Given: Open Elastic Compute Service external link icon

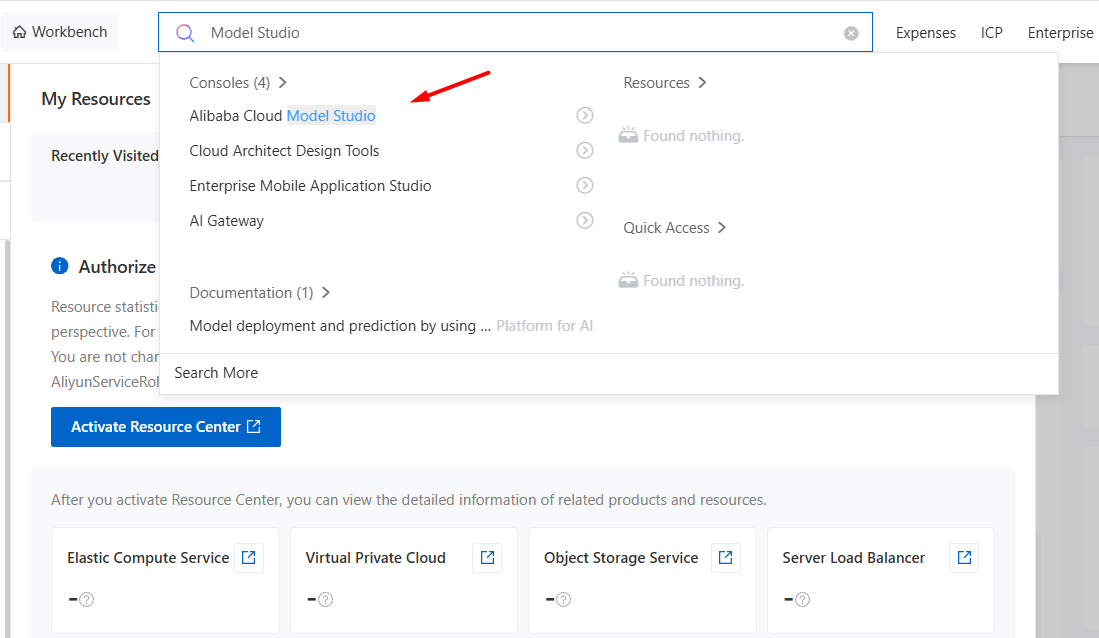Looking at the screenshot, I should (249, 558).
